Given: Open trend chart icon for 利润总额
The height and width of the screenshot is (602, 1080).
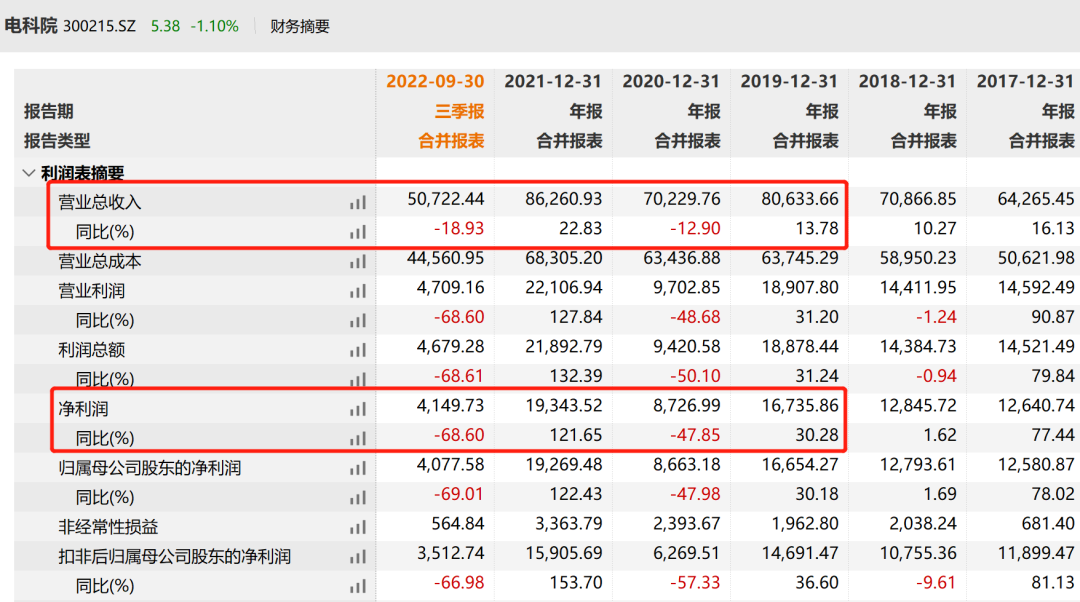Looking at the screenshot, I should point(358,351).
